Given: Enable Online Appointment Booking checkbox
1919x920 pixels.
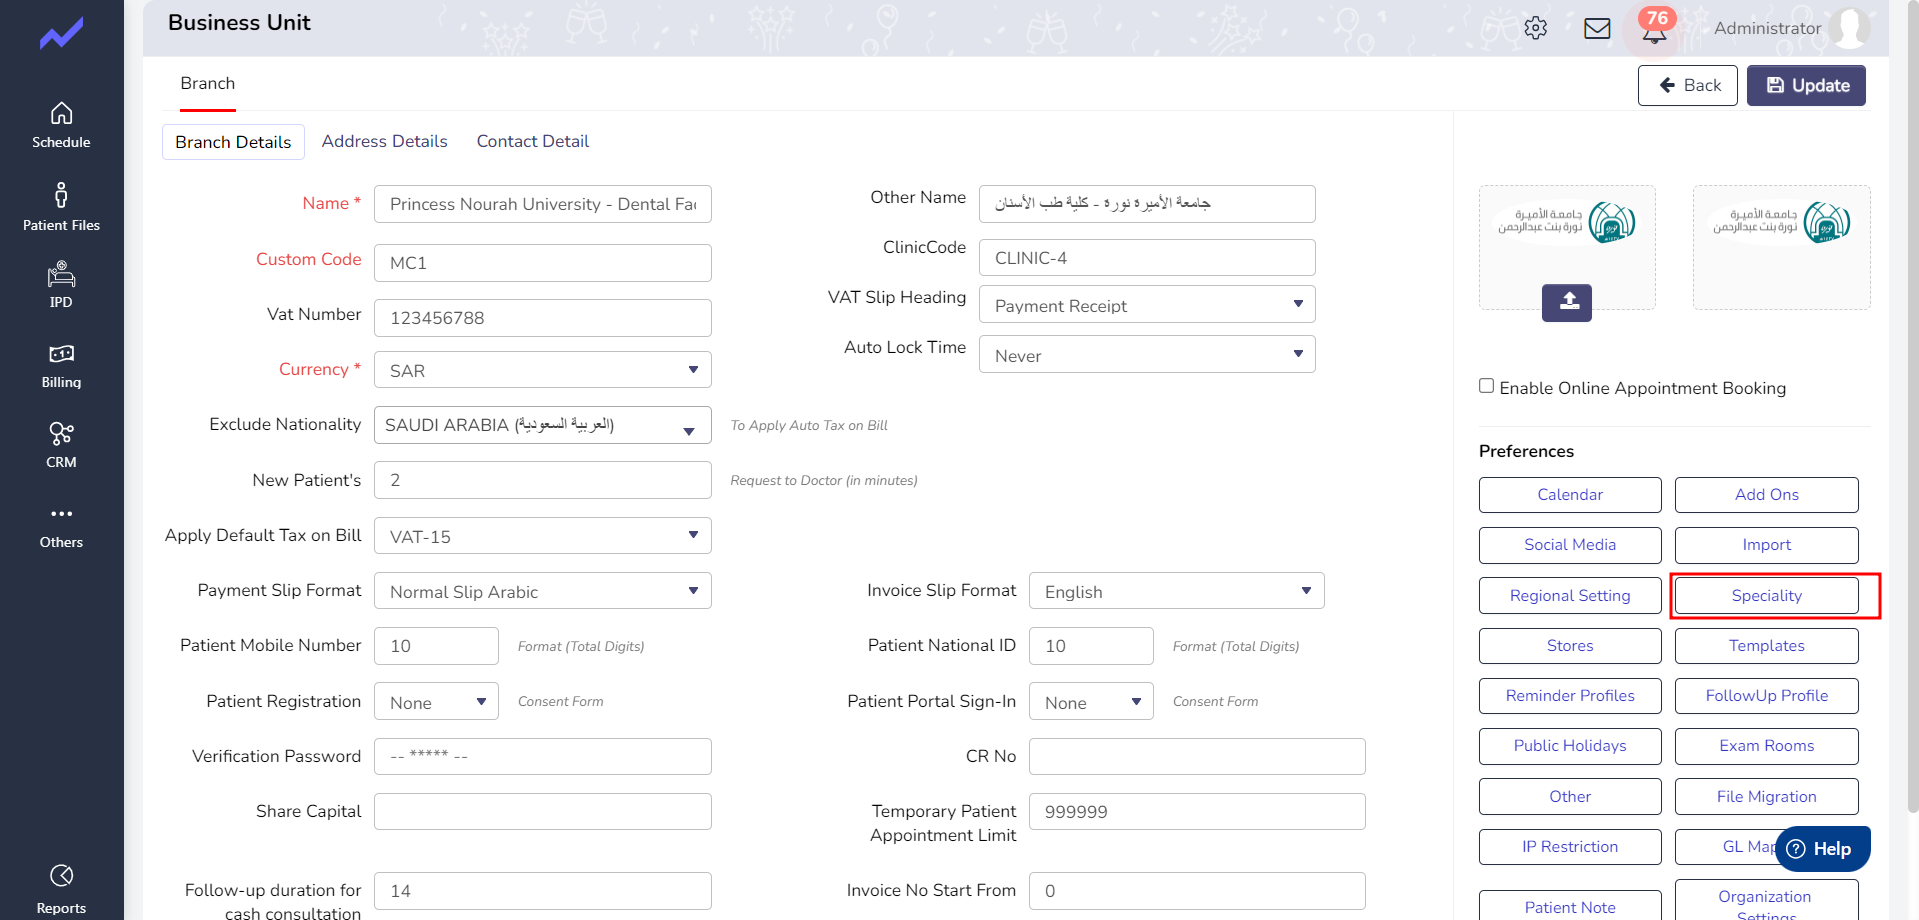Looking at the screenshot, I should 1487,386.
